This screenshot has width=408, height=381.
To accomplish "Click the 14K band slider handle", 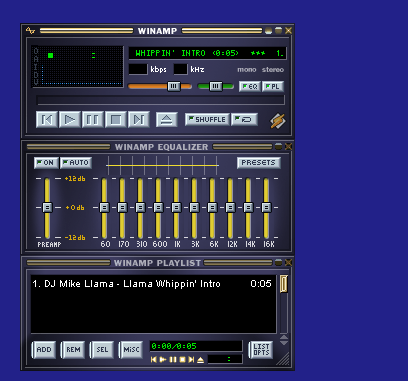I will click(248, 208).
